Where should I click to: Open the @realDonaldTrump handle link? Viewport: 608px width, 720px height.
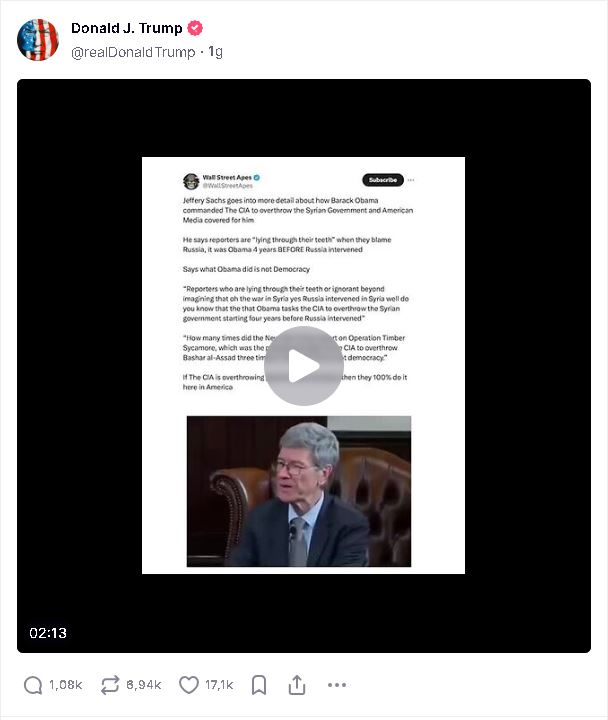pyautogui.click(x=133, y=52)
